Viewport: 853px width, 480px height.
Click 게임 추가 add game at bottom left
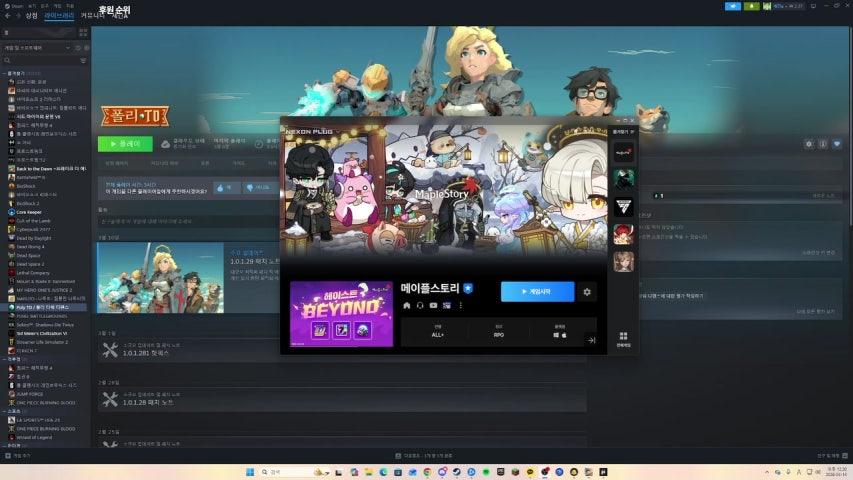(x=18, y=456)
